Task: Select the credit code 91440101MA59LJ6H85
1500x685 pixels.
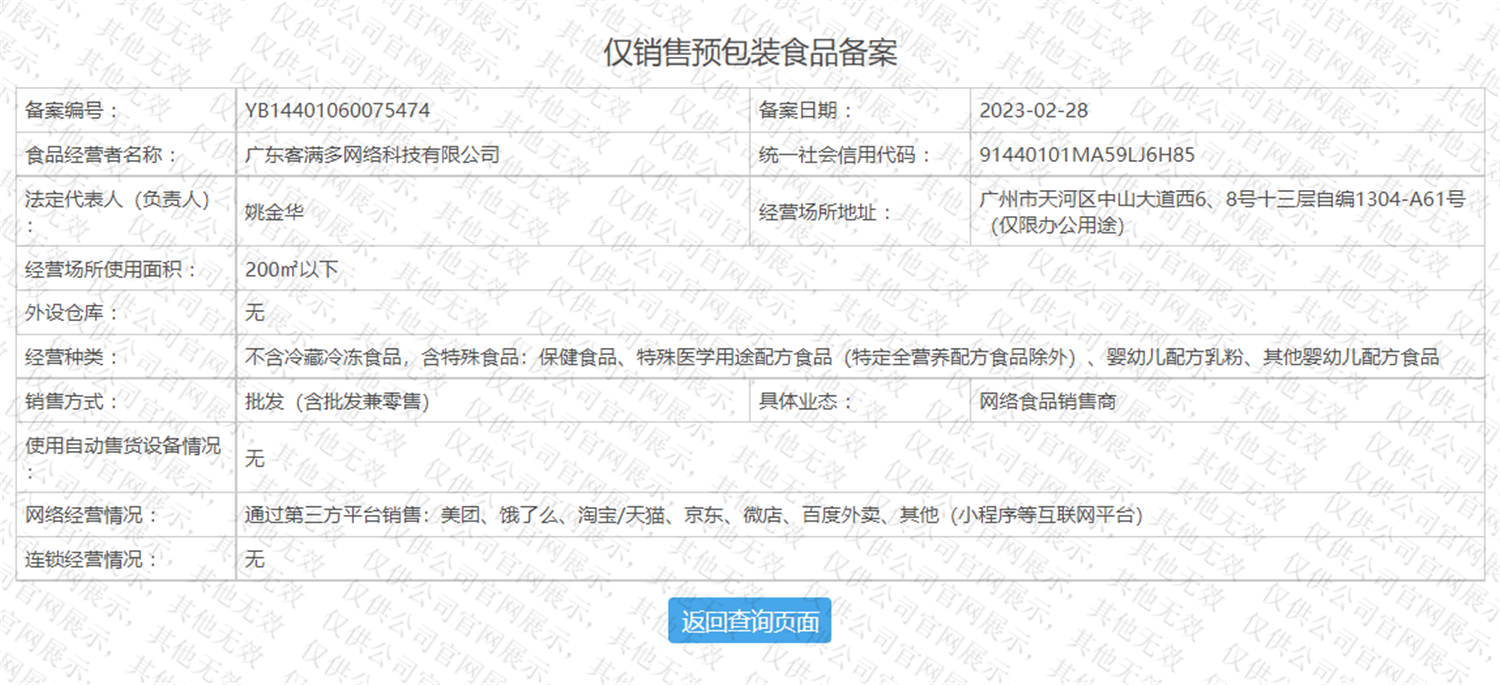Action: 1087,155
